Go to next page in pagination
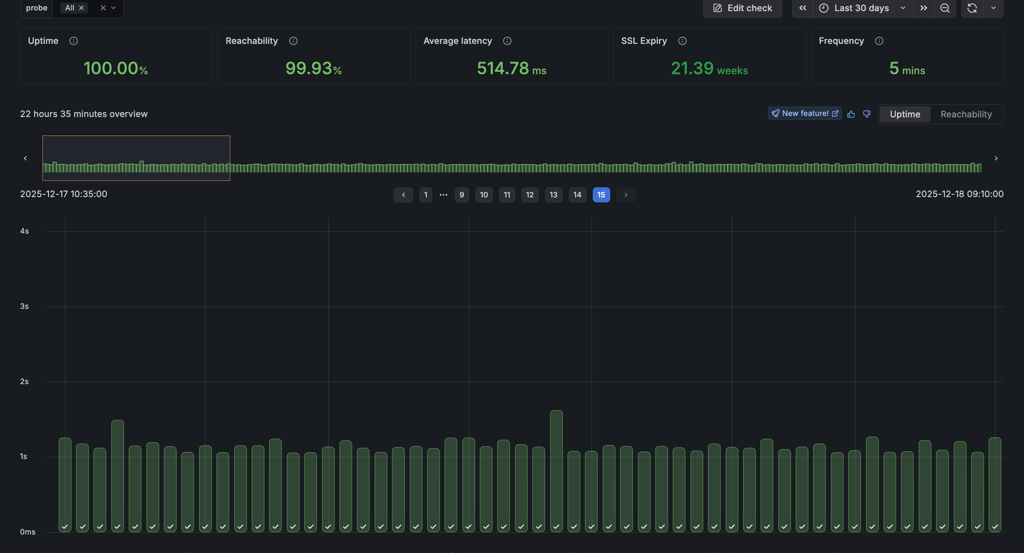1024x553 pixels. pyautogui.click(x=626, y=195)
